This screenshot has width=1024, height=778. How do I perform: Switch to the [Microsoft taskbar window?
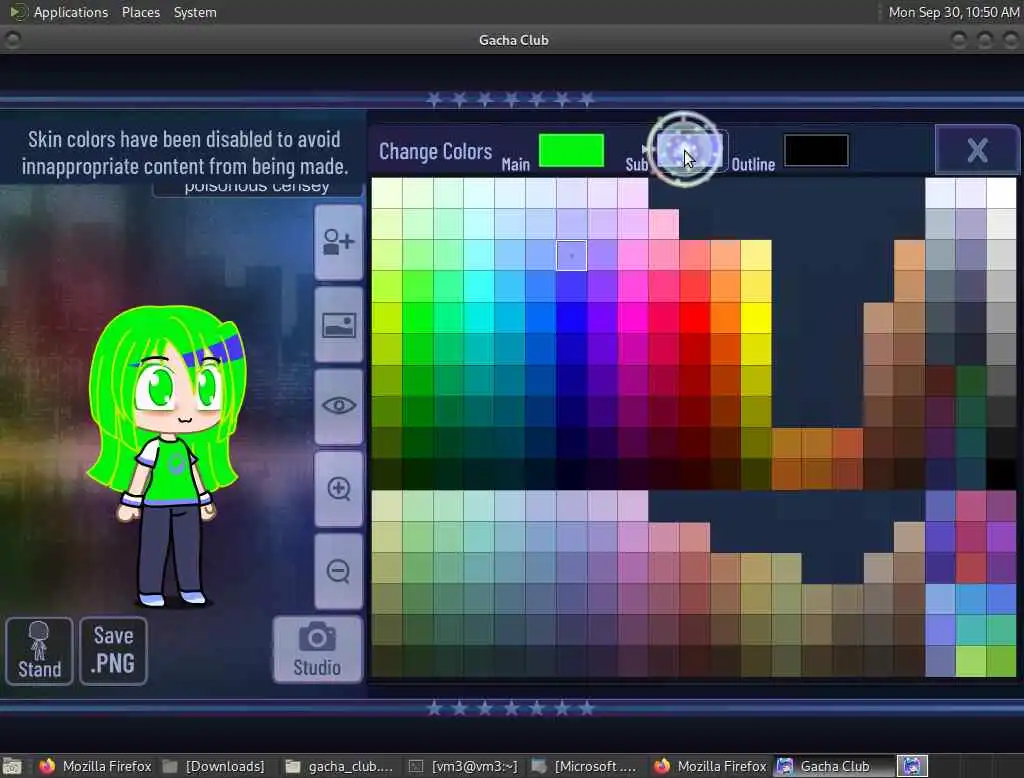(584, 766)
